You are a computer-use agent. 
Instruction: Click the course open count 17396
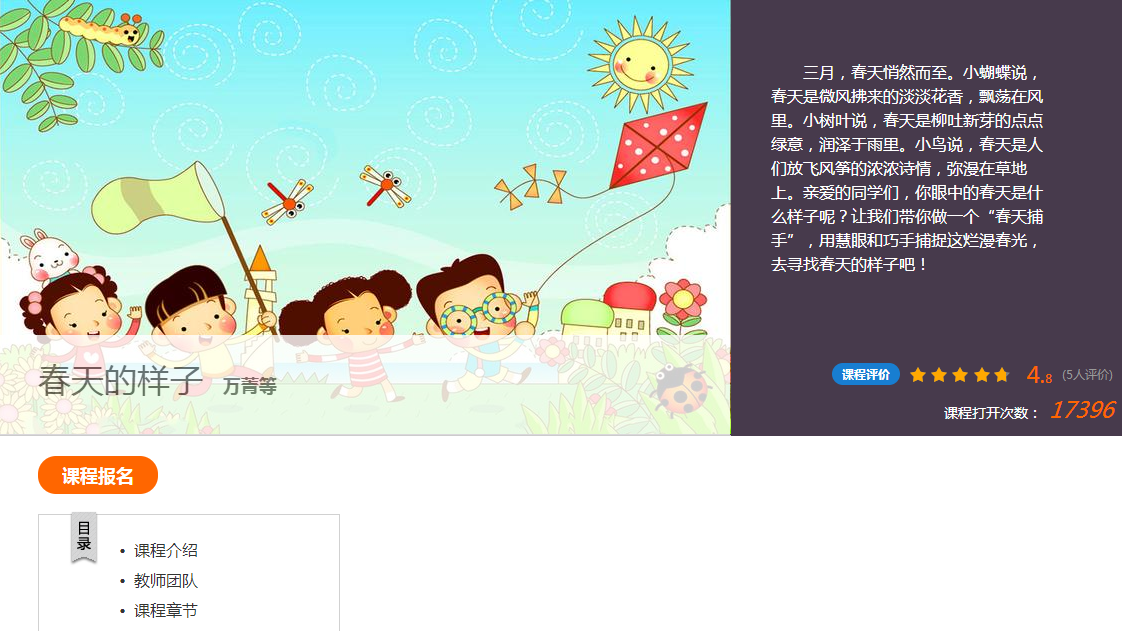click(1081, 410)
